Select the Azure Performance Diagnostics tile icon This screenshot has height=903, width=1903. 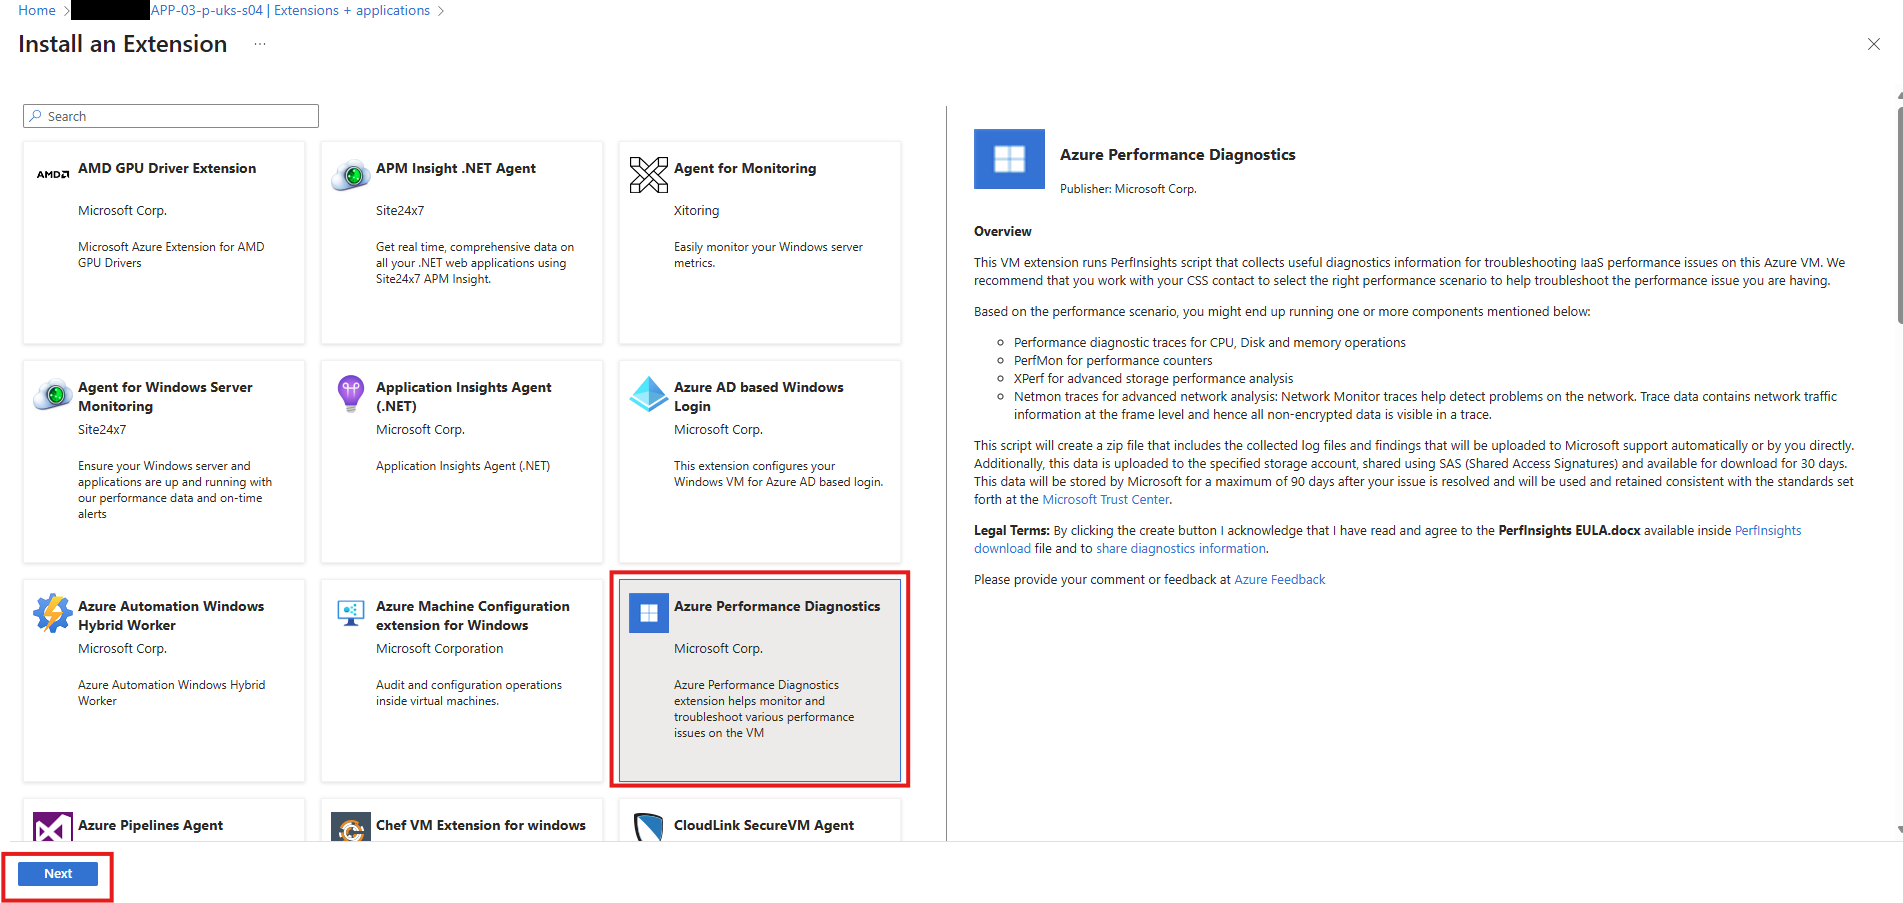point(648,612)
